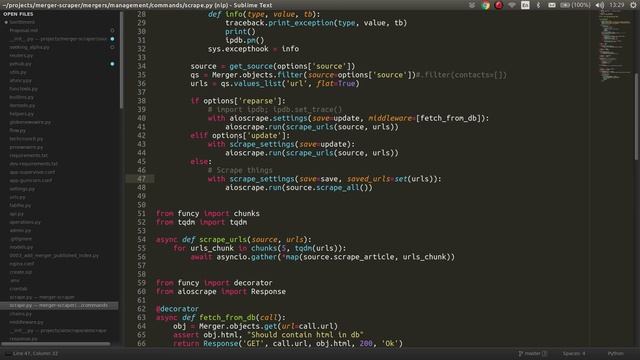This screenshot has height=360, width=640.
Task: Open the Spaces: 4 indentation menu
Action: tap(574, 353)
